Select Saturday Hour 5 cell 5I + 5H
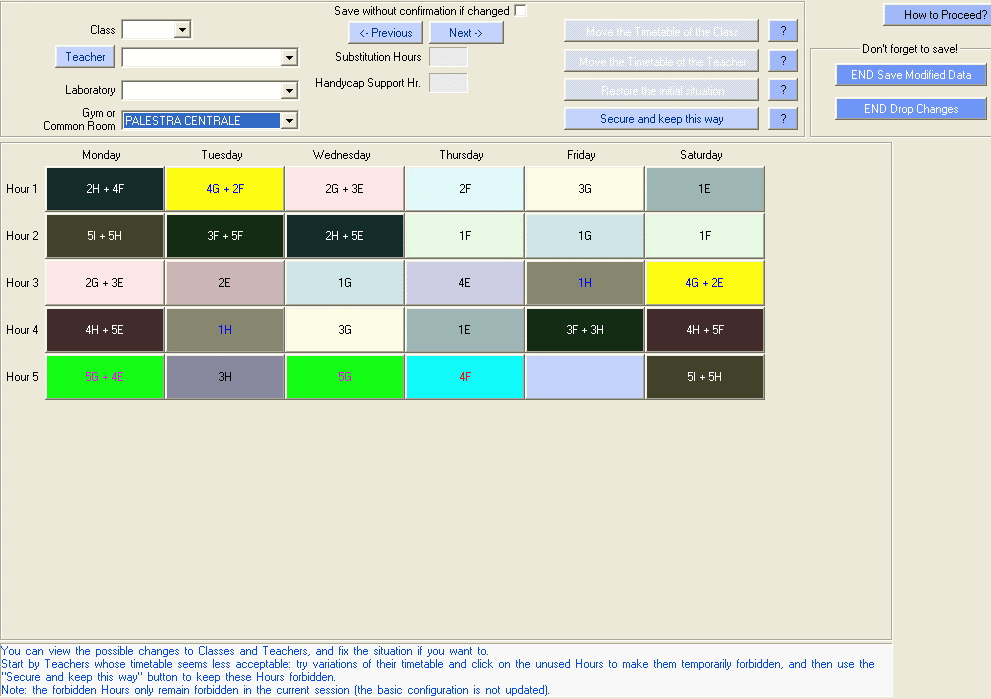Viewport: 991px width, 699px height. [x=705, y=377]
